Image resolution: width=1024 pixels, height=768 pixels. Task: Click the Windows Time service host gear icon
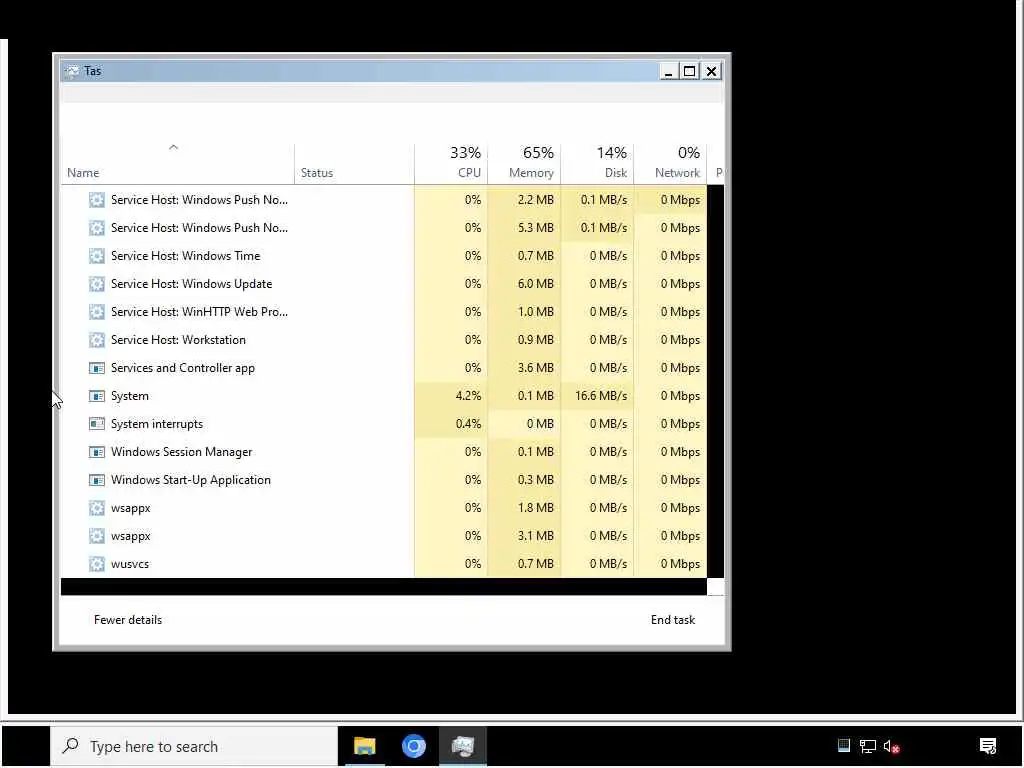click(97, 256)
